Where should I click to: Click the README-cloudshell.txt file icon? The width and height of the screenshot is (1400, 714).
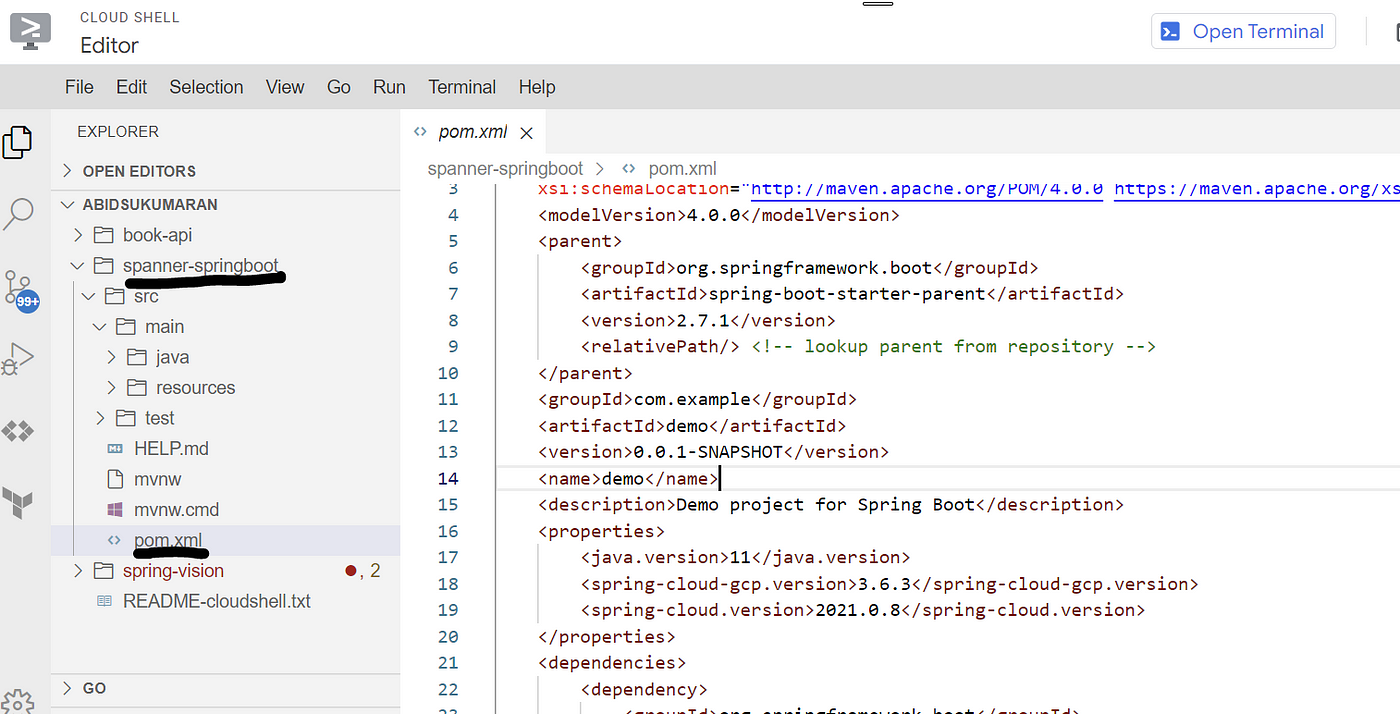click(x=104, y=601)
